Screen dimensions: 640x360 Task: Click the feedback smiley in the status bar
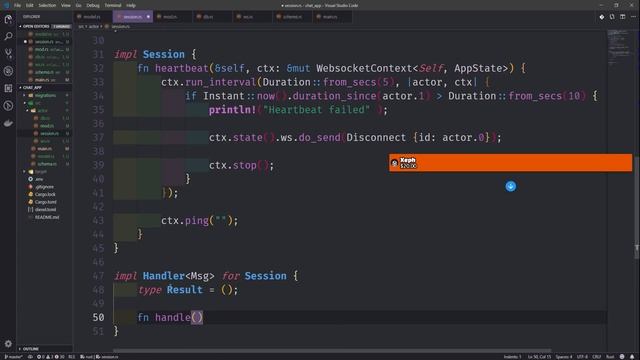tap(622, 357)
